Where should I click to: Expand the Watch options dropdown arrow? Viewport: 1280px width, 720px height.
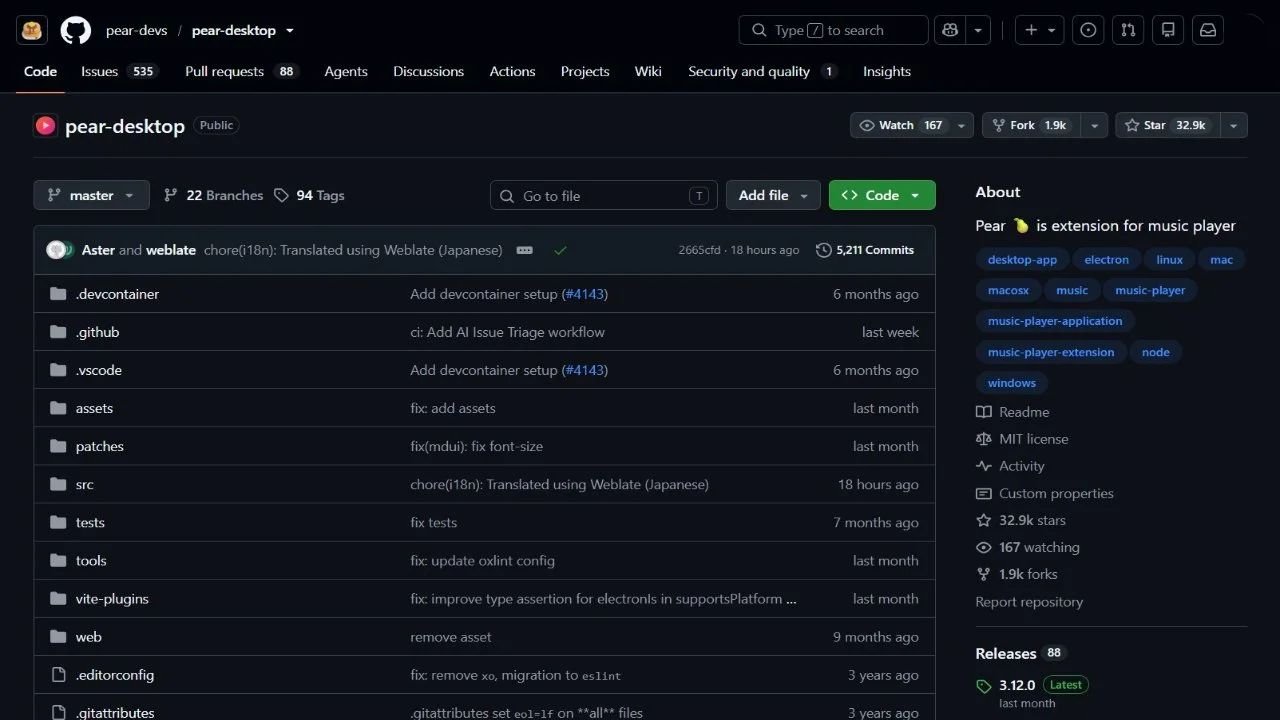(x=962, y=125)
